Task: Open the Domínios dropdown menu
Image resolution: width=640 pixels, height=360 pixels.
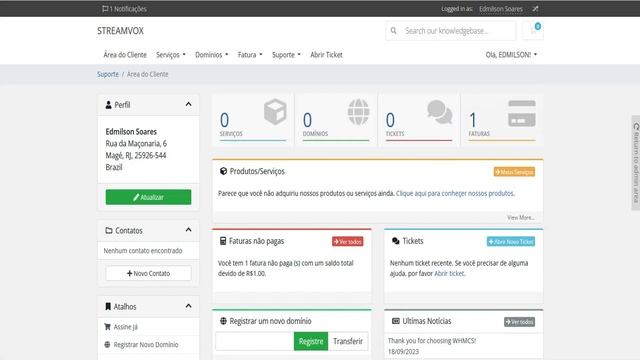Action: 211,55
